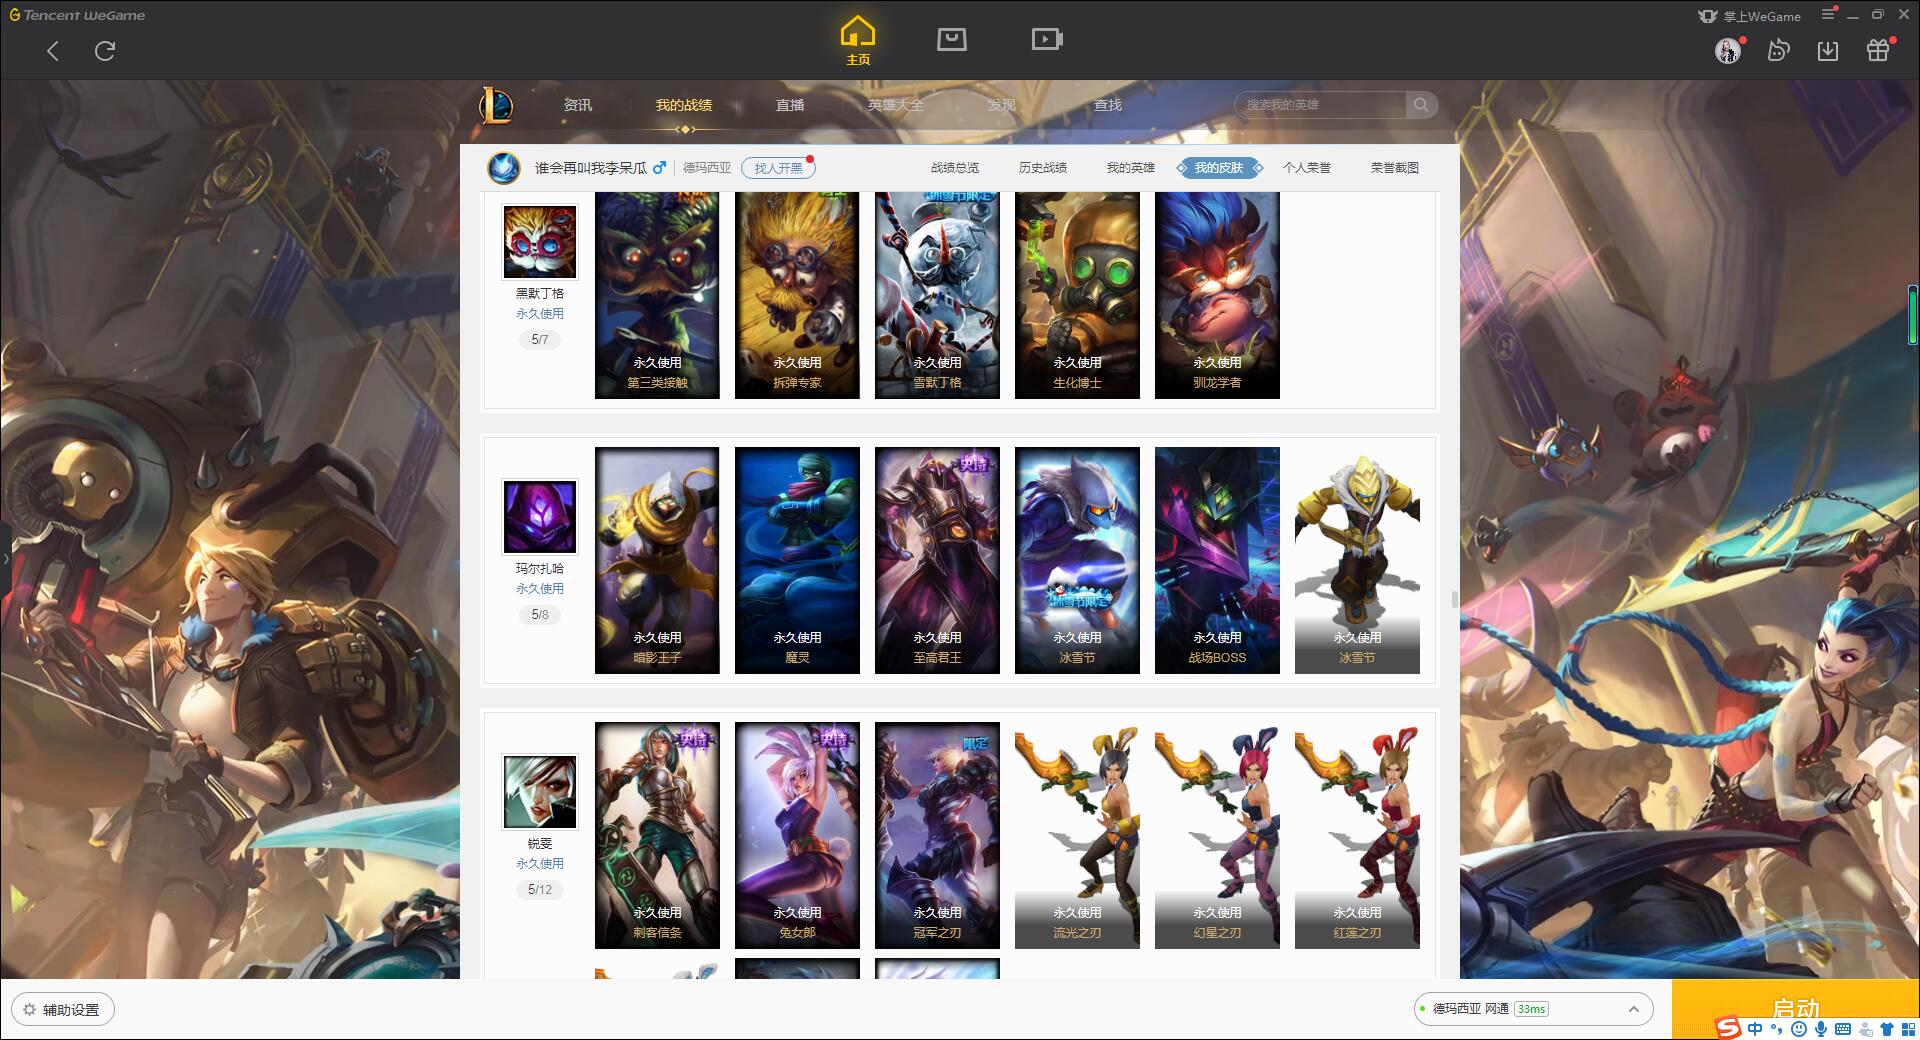This screenshot has height=1040, width=1920.
Task: Switch to 个人荣誉 sub-tab
Action: pos(1307,168)
